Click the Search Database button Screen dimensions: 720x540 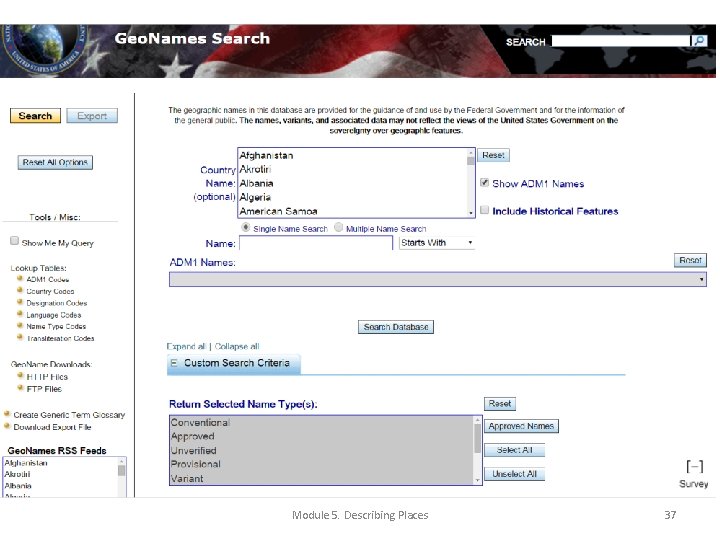click(x=396, y=327)
